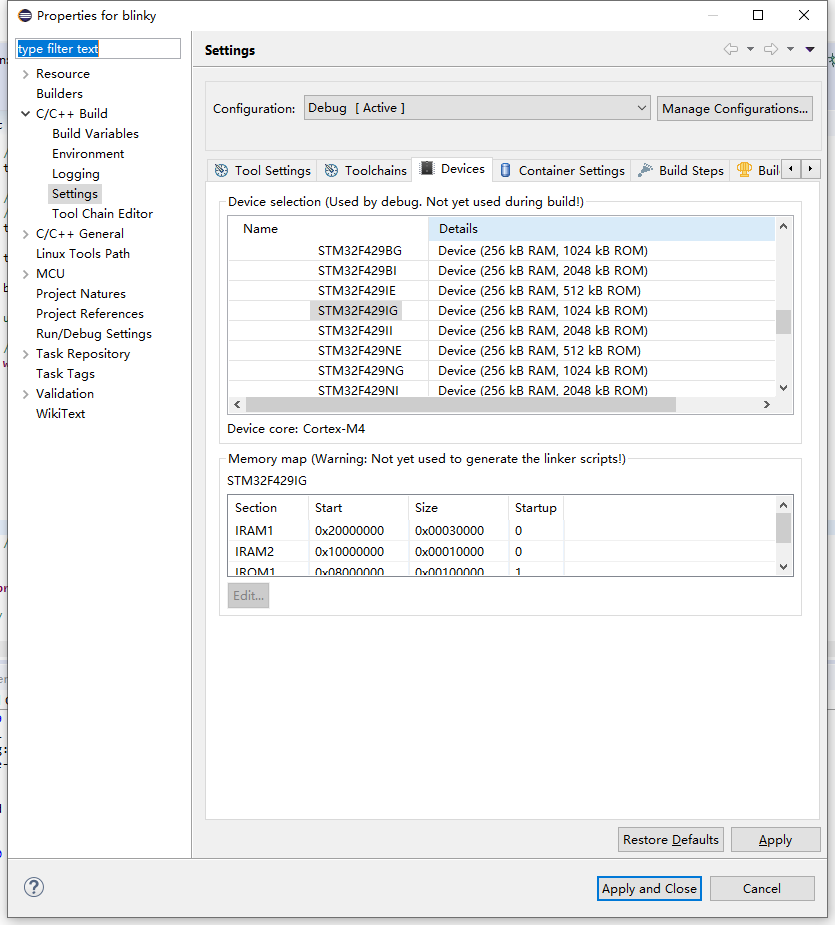Select Tool Chain Editor item
Screen dimensions: 835x925
pyautogui.click(x=102, y=214)
